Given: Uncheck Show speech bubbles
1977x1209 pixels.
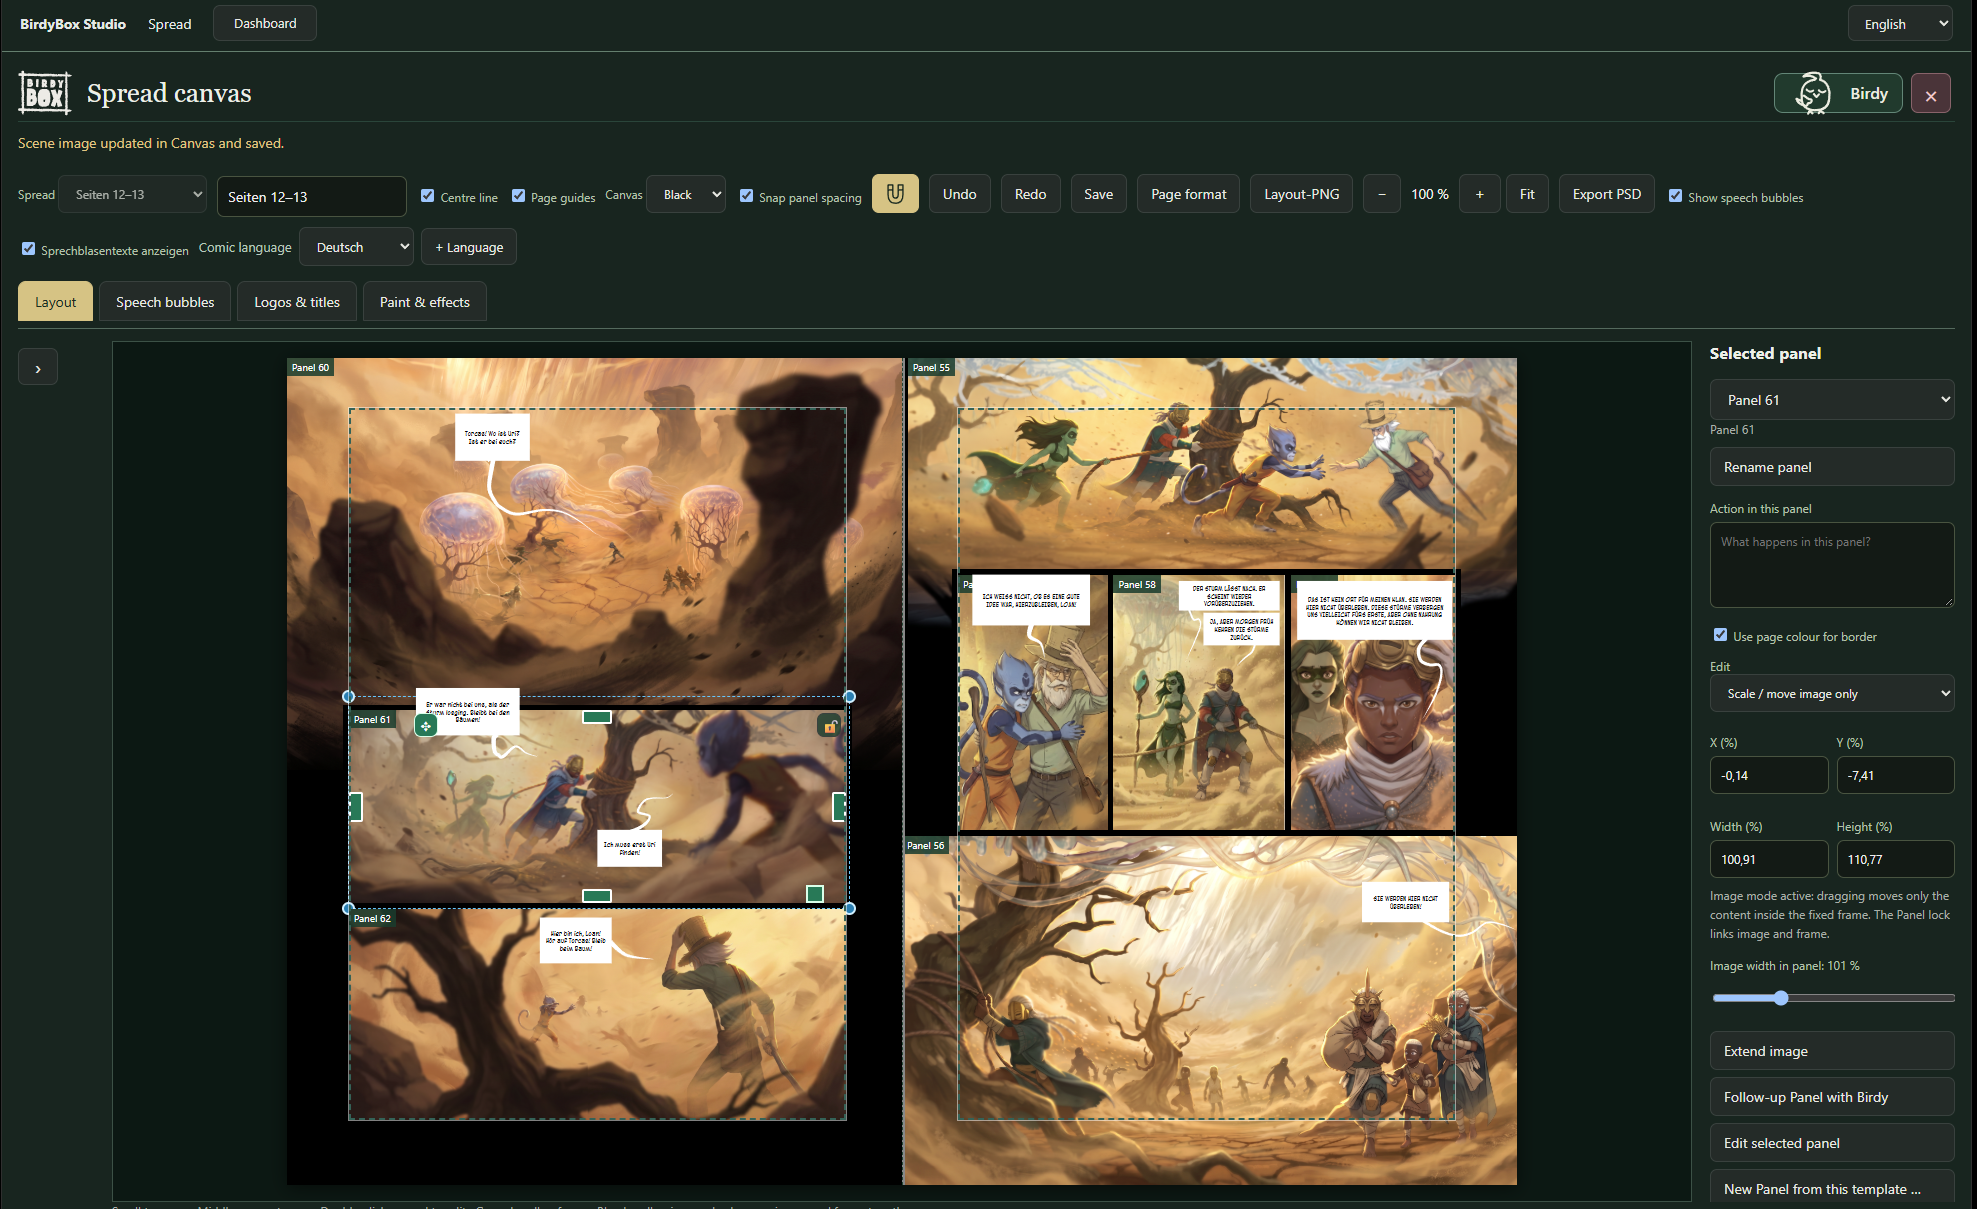Looking at the screenshot, I should [x=1676, y=196].
